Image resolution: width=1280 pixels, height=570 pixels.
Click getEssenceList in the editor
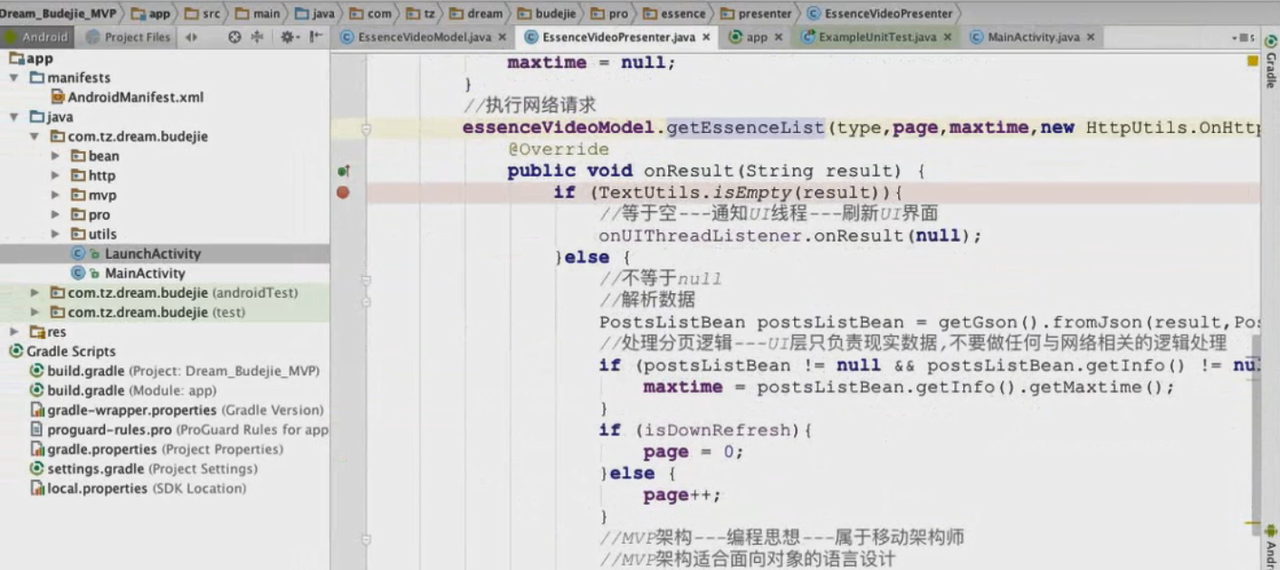point(745,128)
